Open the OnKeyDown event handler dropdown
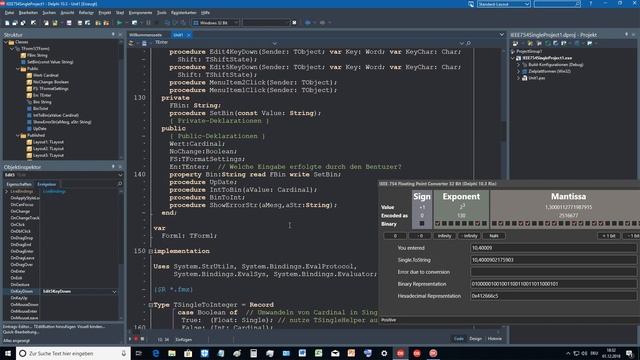The image size is (640, 360). [114, 291]
